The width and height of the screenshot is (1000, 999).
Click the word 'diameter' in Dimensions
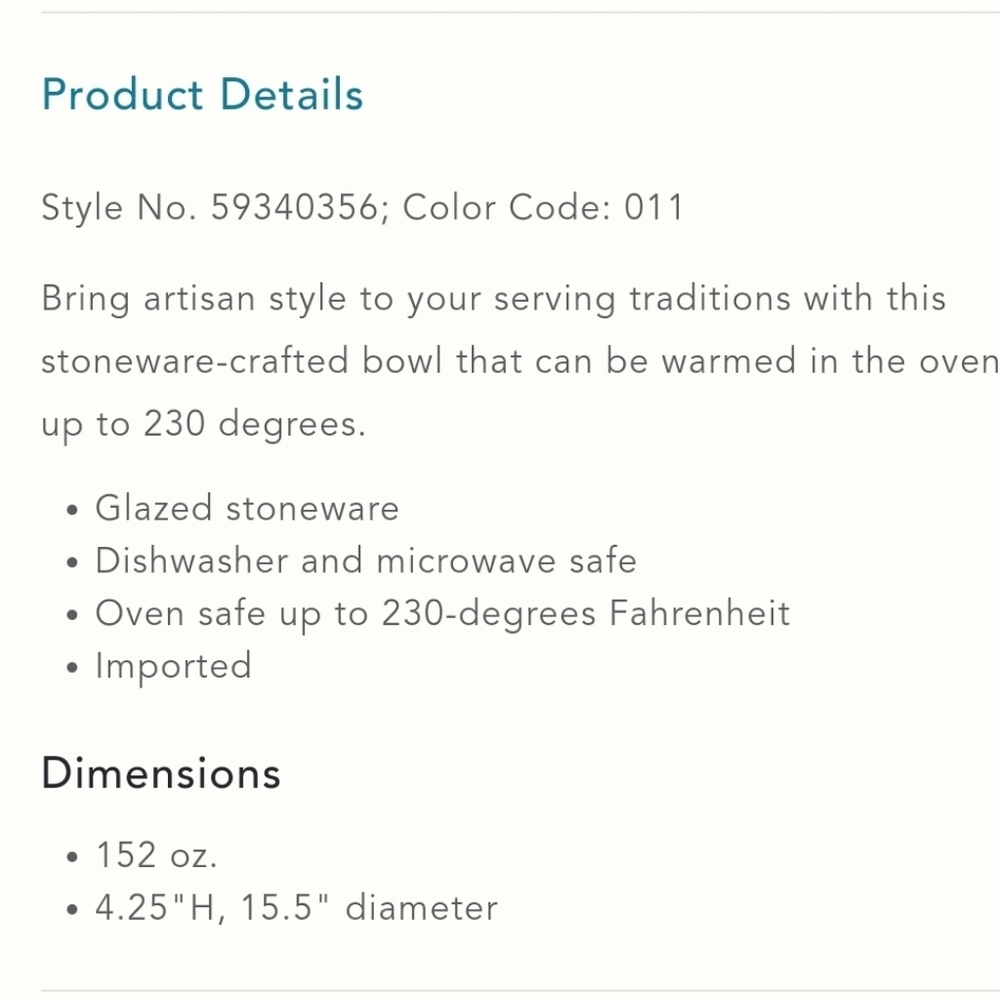(422, 908)
